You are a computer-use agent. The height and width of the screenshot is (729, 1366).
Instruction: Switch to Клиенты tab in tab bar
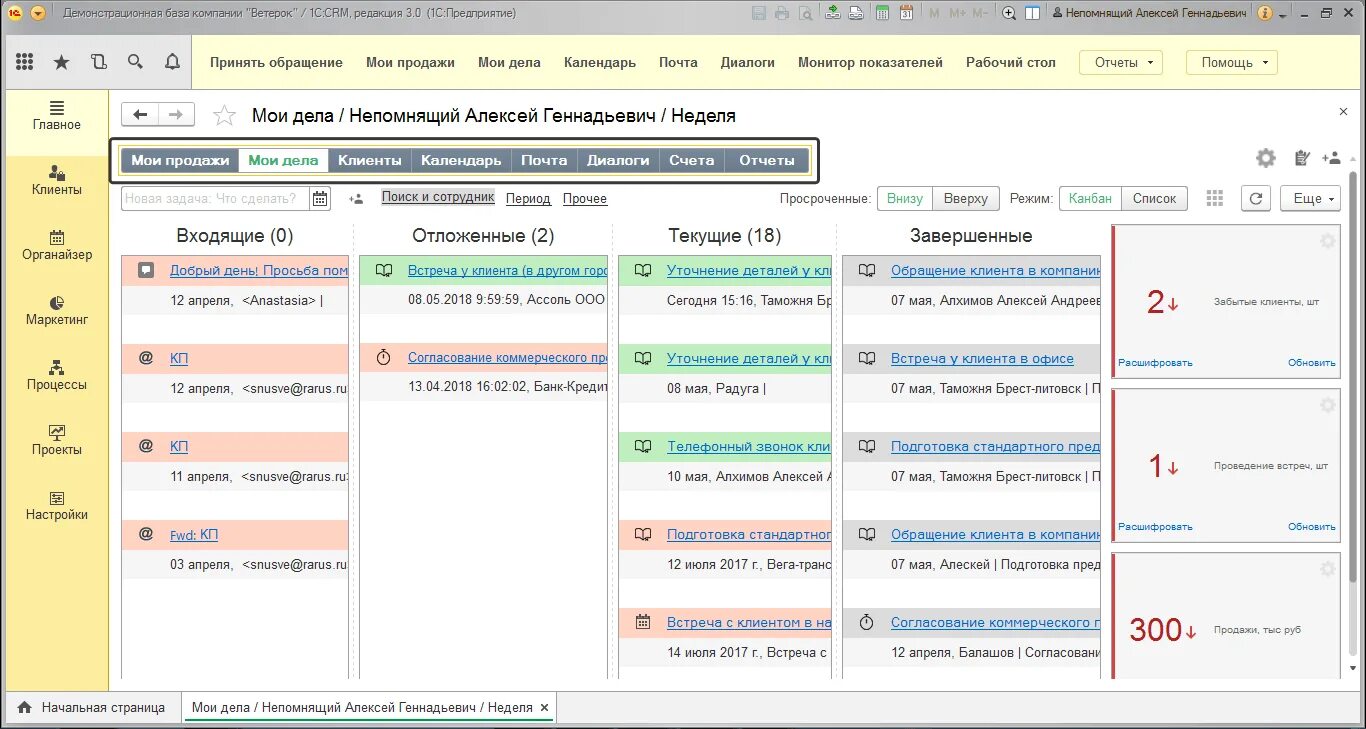(370, 160)
